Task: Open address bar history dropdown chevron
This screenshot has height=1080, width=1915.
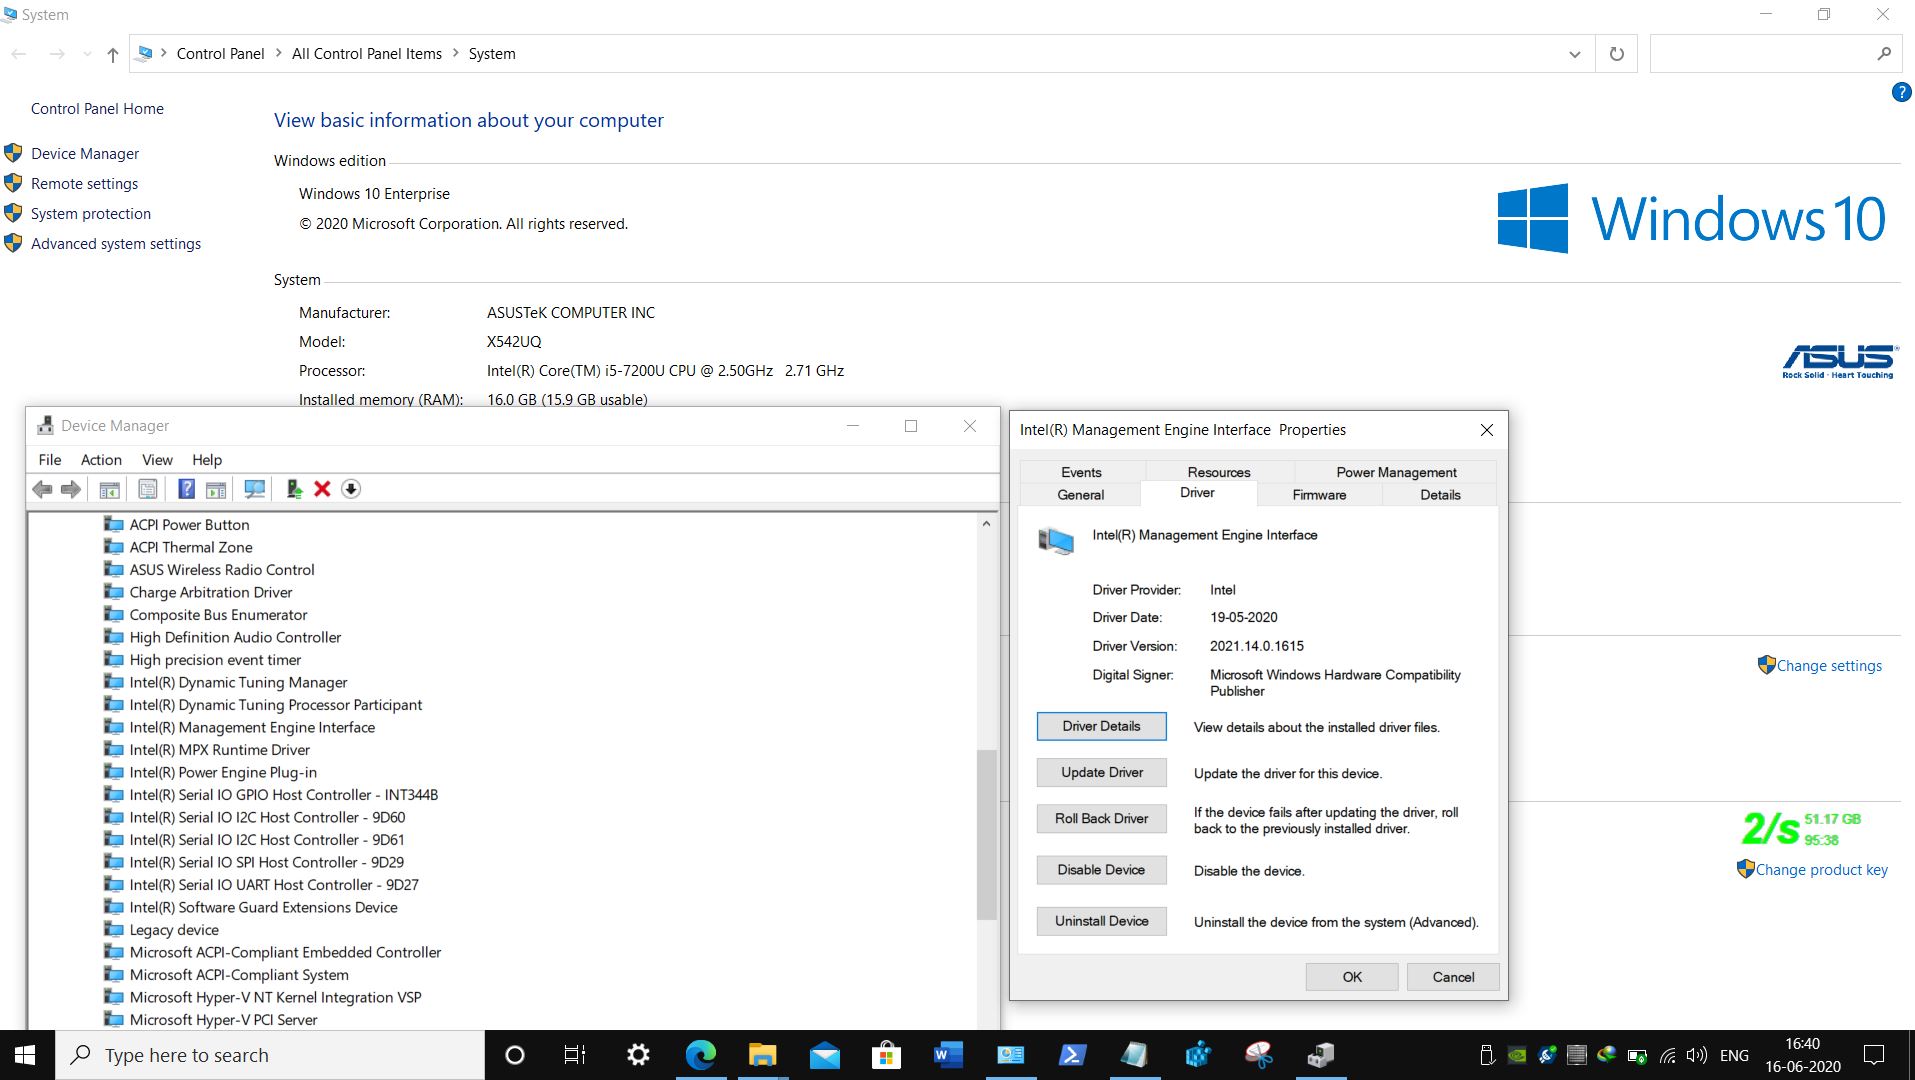Action: [1575, 54]
